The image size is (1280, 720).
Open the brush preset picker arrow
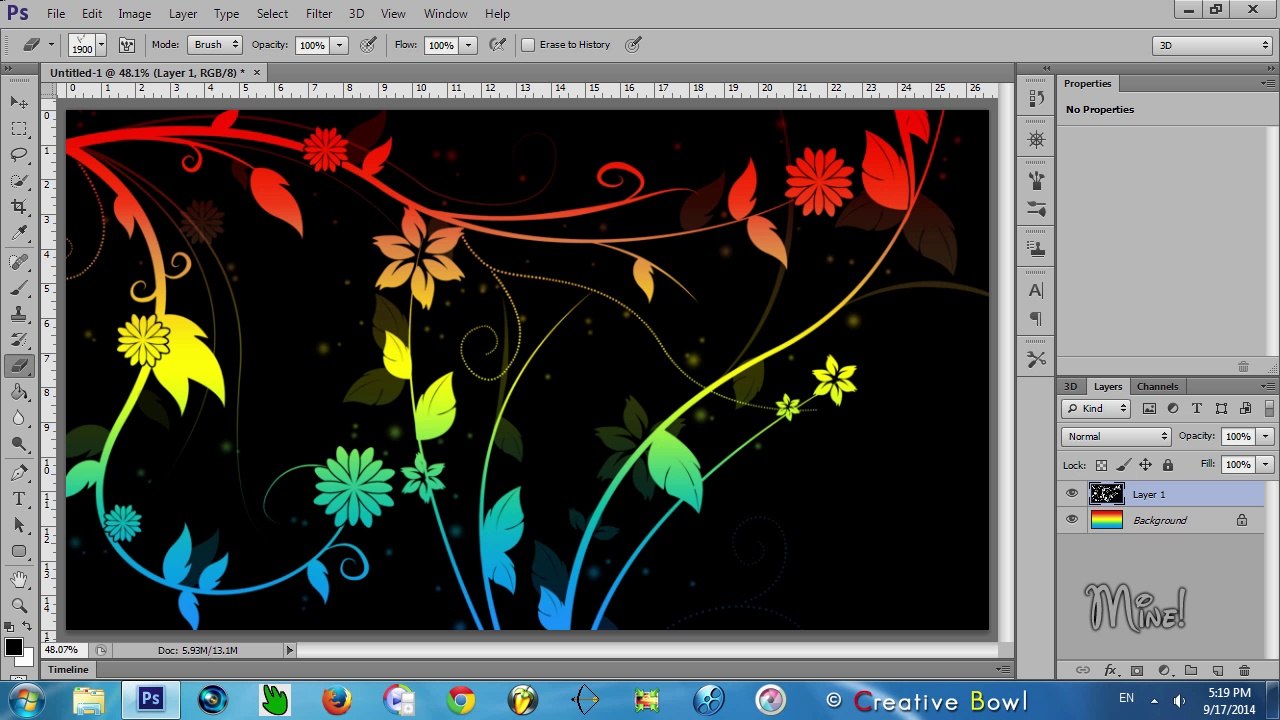pyautogui.click(x=101, y=45)
